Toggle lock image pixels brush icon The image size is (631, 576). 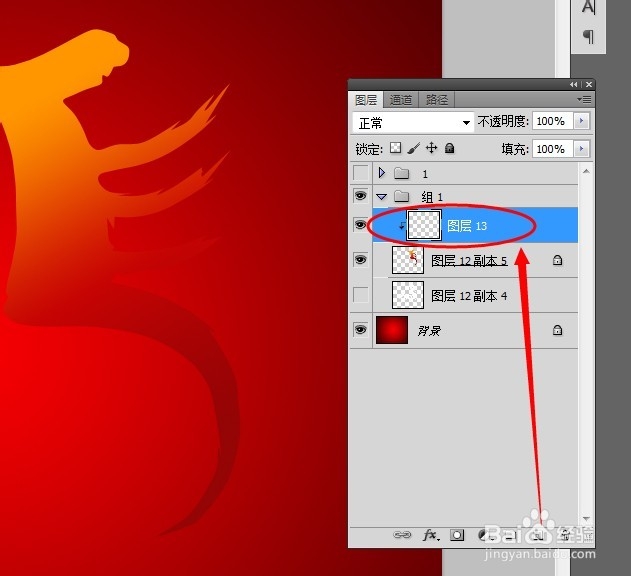coord(413,148)
